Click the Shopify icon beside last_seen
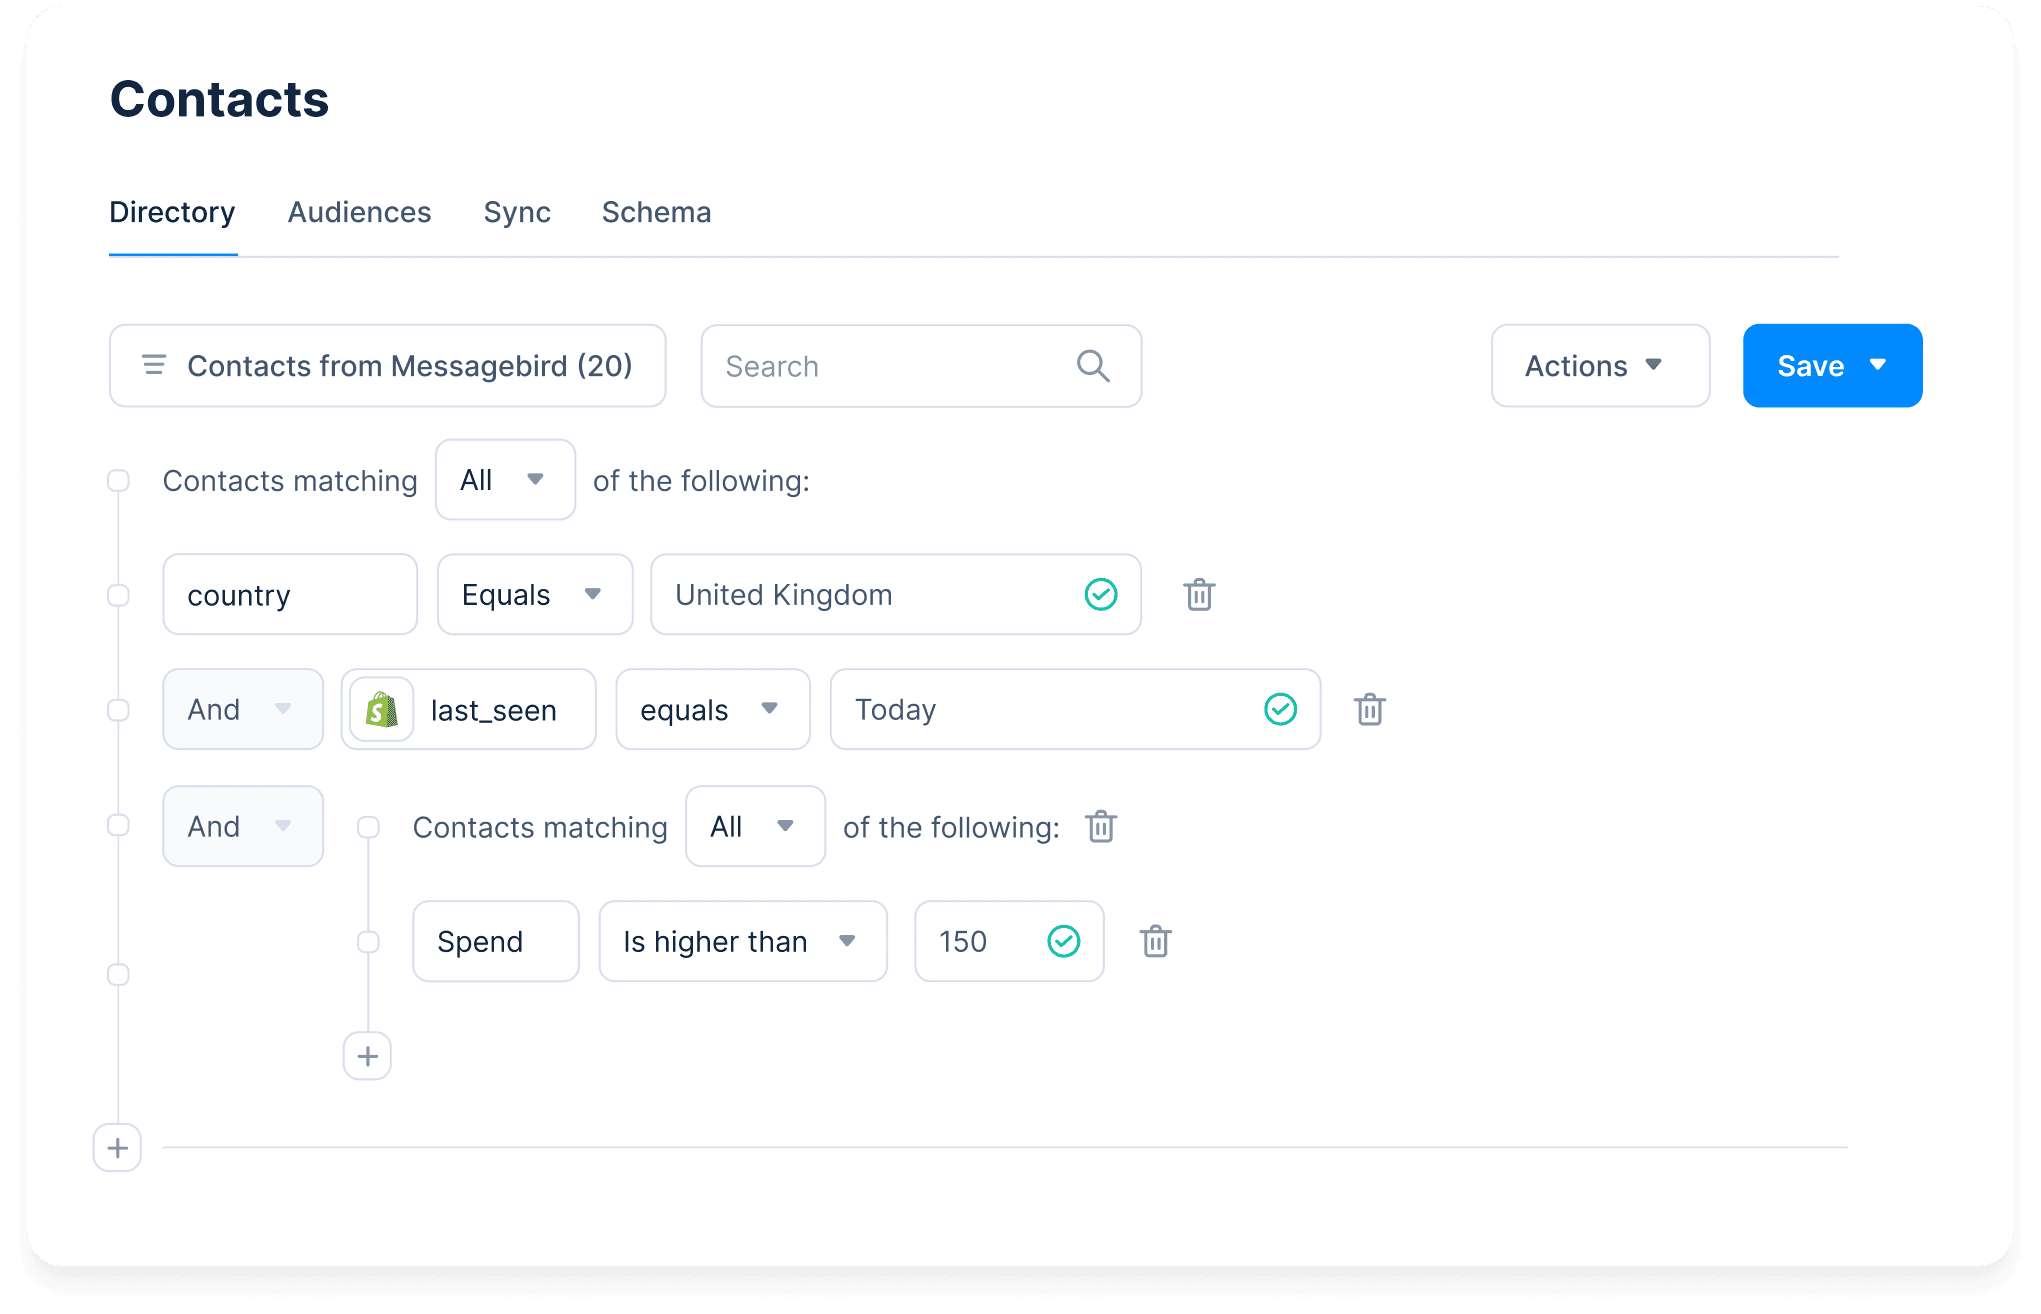This screenshot has height=1314, width=2041. (x=382, y=710)
